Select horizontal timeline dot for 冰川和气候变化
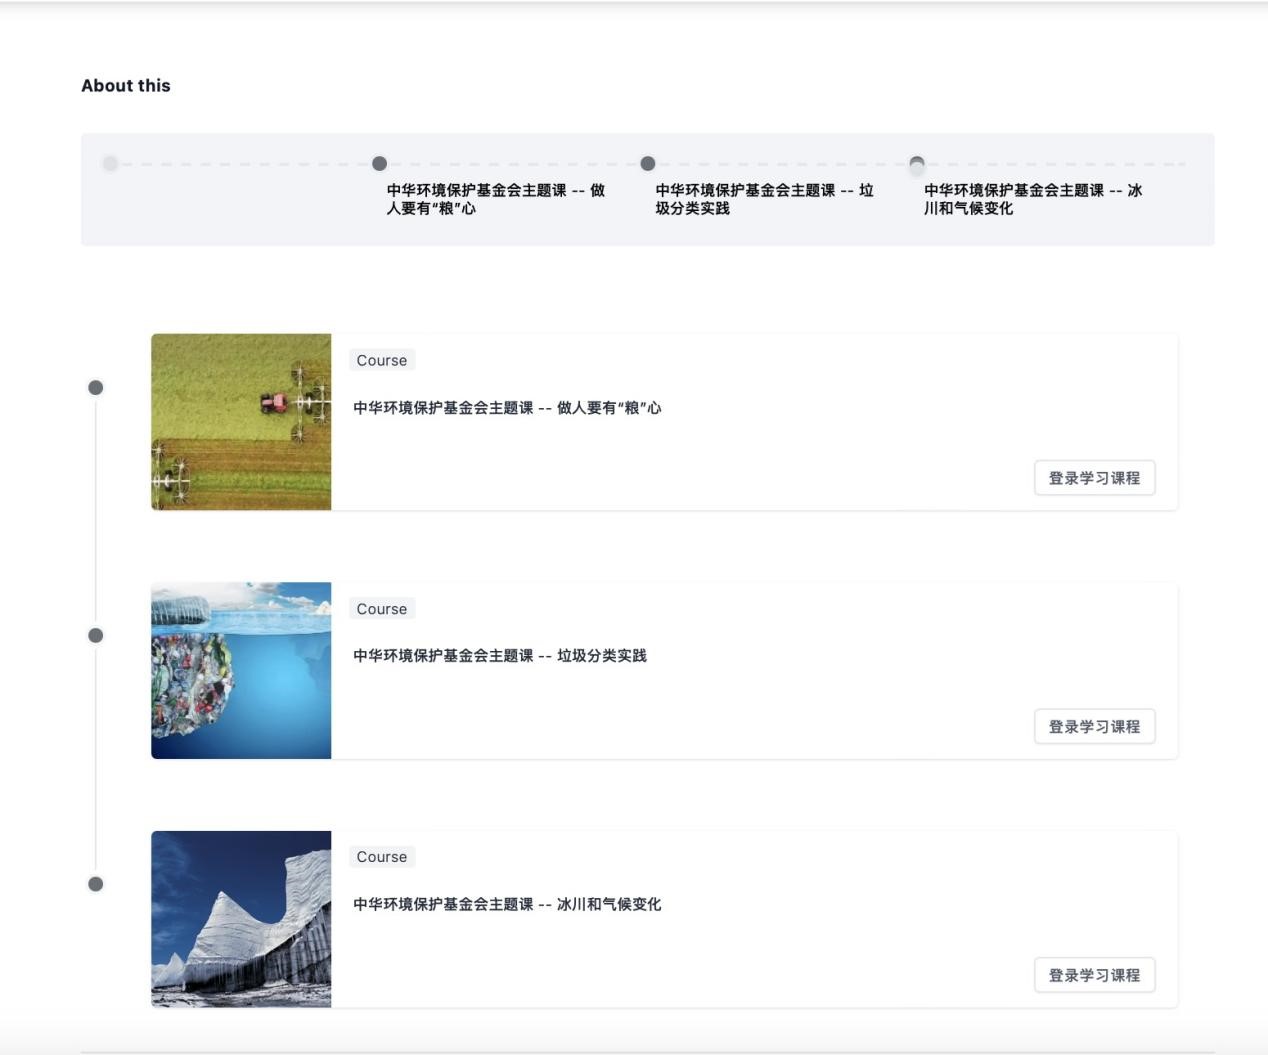The image size is (1268, 1055). pos(917,164)
